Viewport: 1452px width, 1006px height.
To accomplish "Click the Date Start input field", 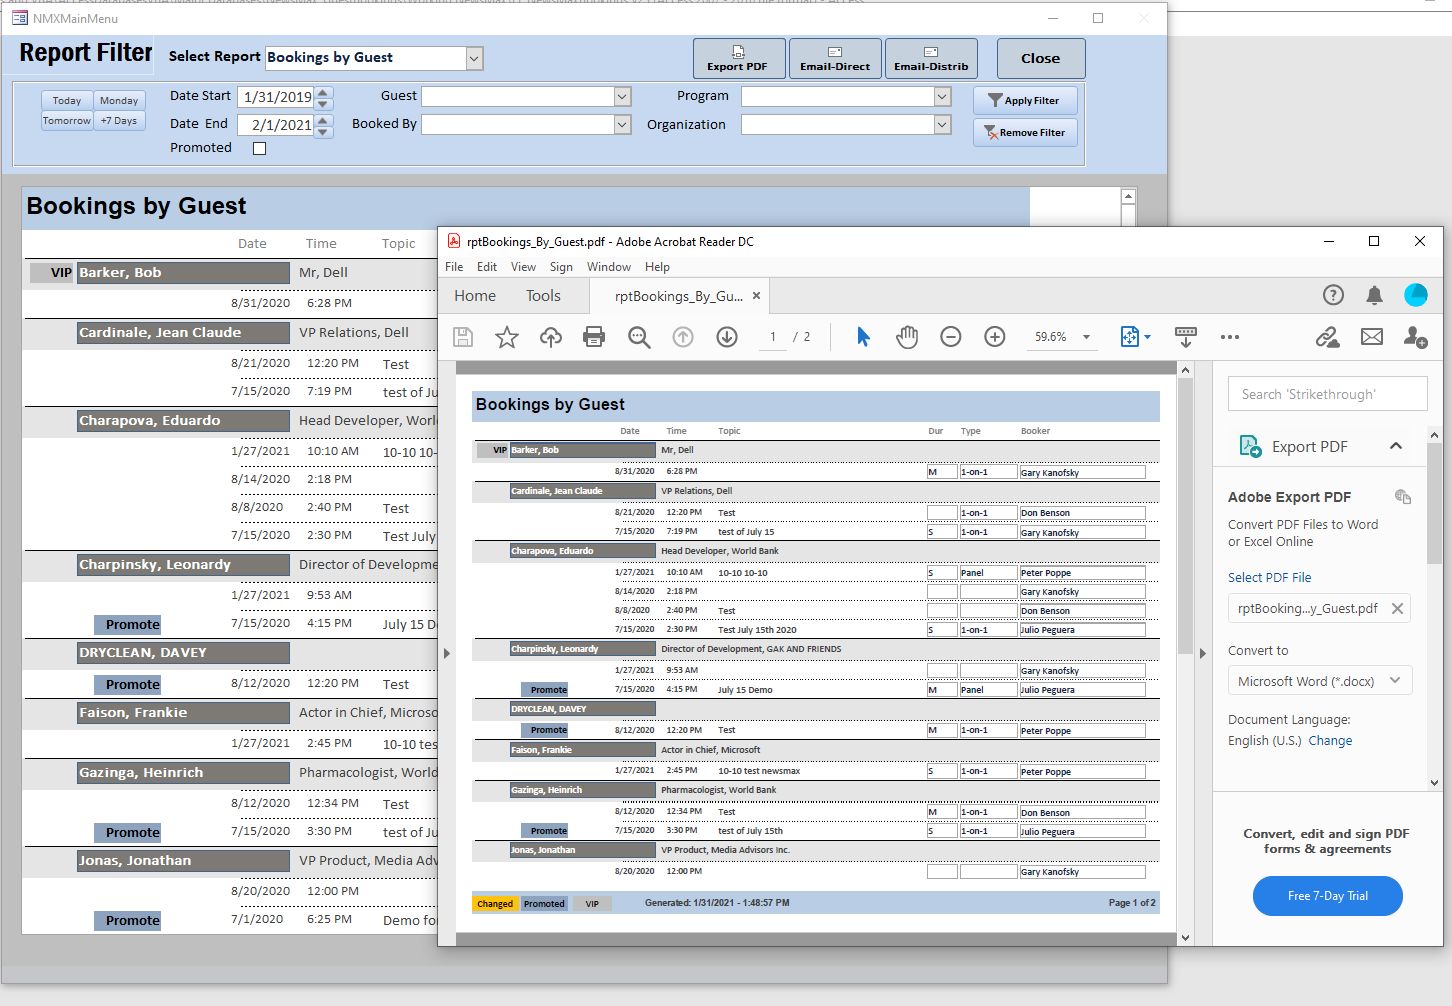I will pos(276,97).
